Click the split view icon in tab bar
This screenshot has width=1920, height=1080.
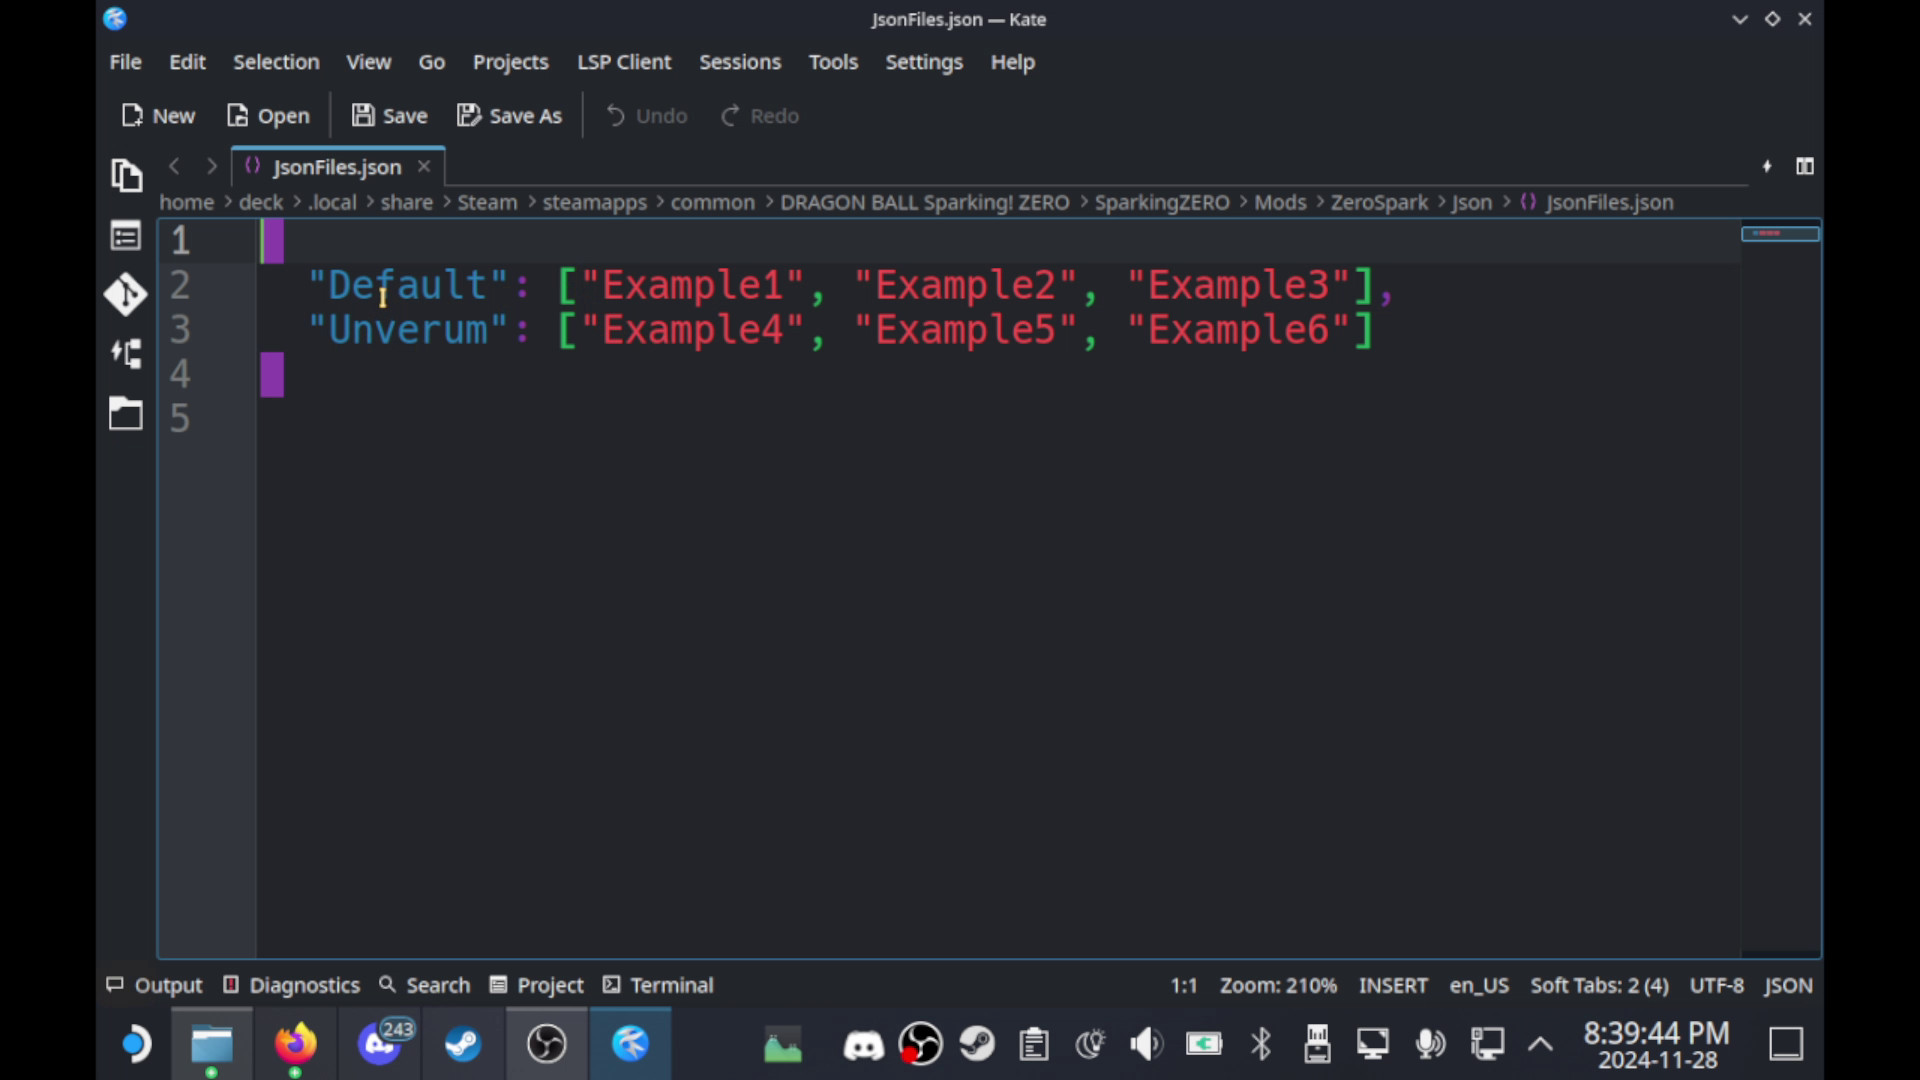pyautogui.click(x=1804, y=166)
